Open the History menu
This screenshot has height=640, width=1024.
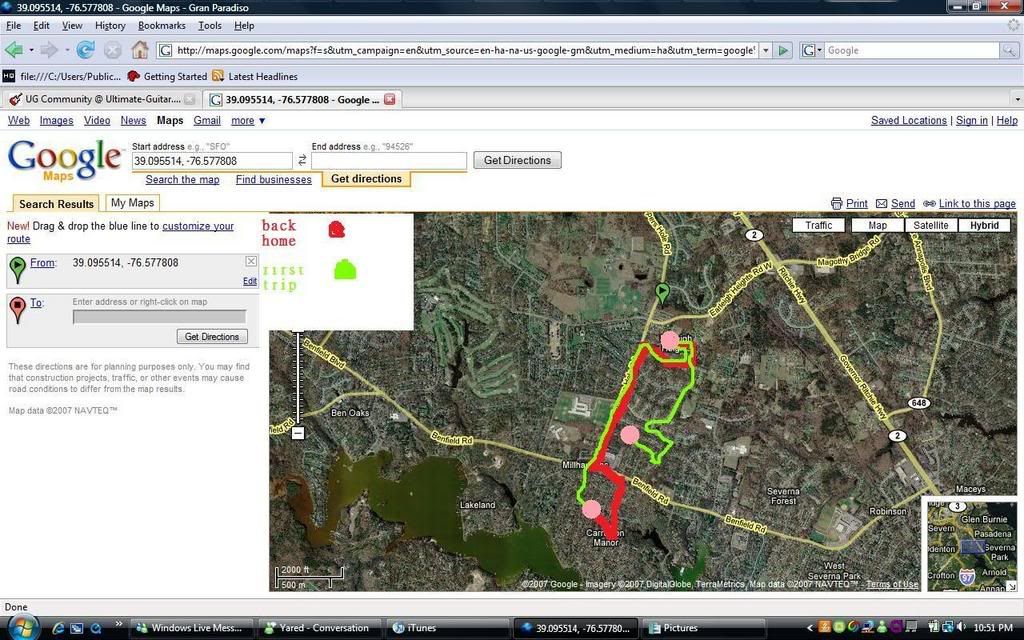[x=110, y=25]
